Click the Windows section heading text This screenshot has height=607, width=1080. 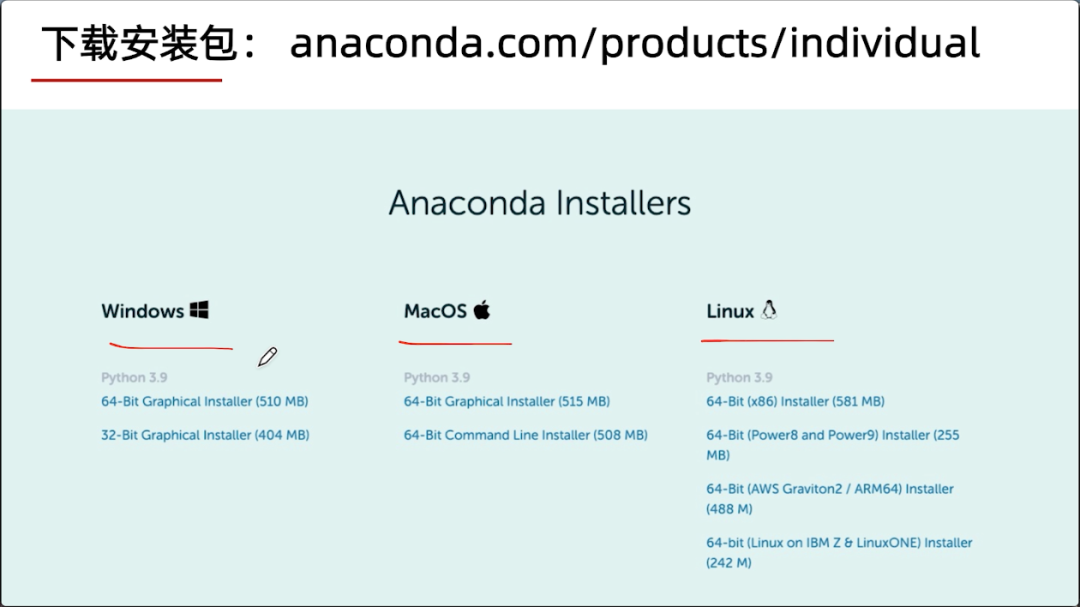tap(142, 311)
